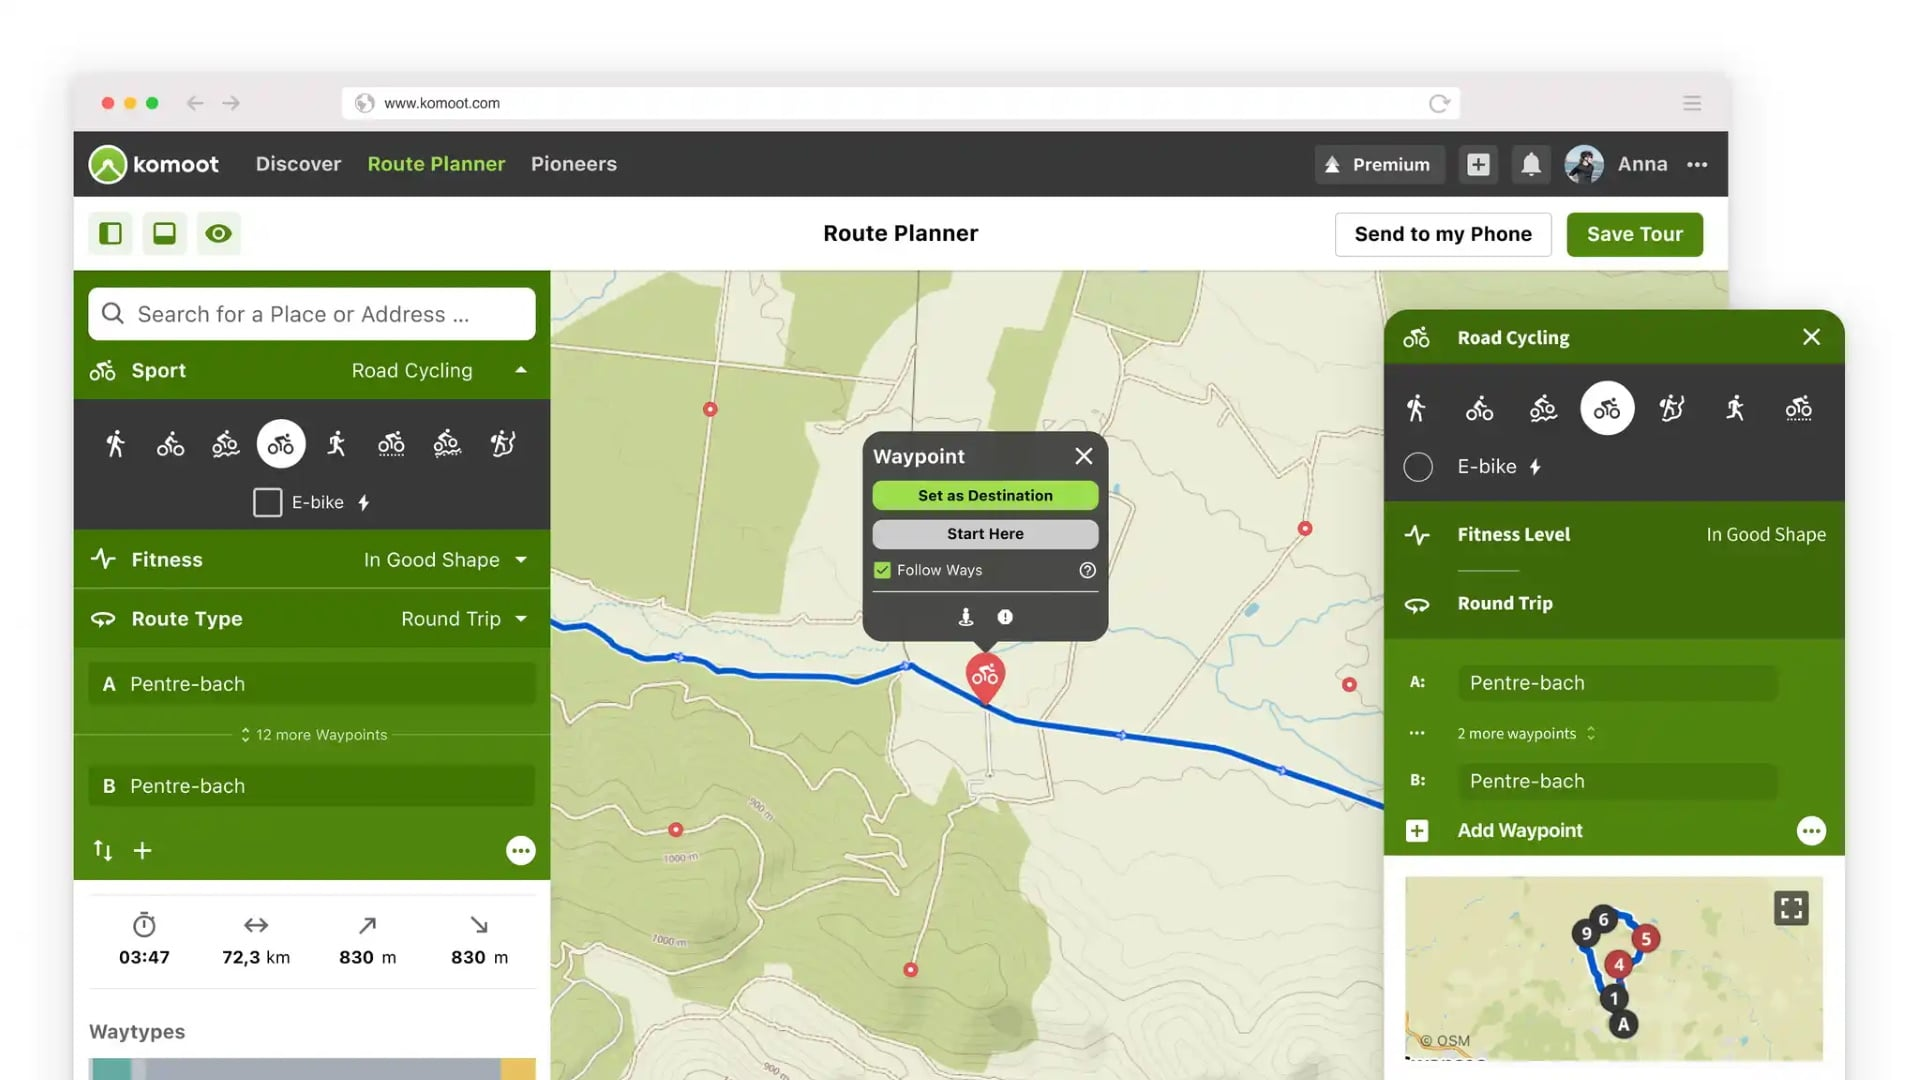Image resolution: width=1920 pixels, height=1080 pixels.
Task: Click the 72,3 km distance value
Action: click(256, 958)
